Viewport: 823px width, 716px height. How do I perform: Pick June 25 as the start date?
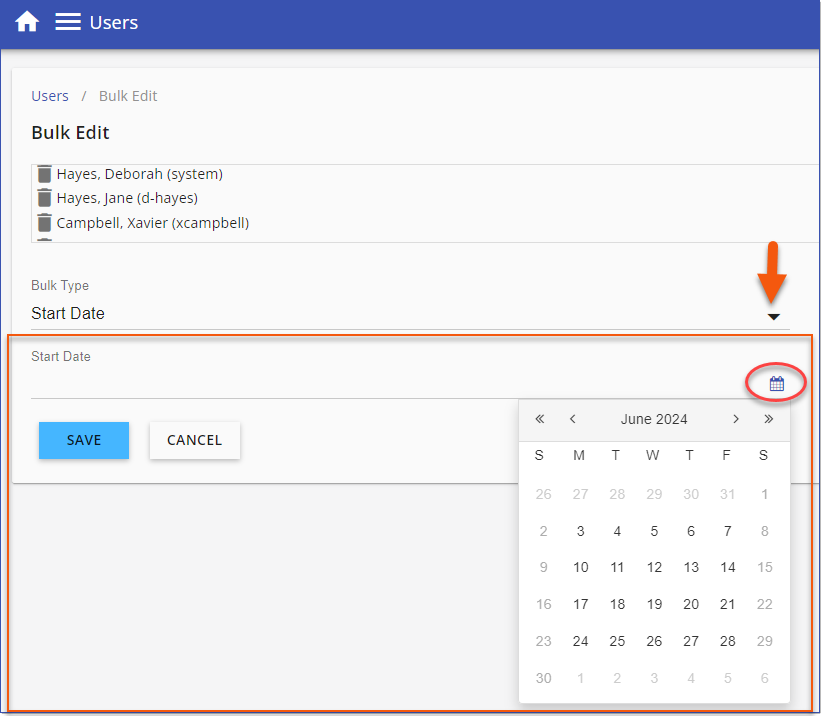(617, 640)
